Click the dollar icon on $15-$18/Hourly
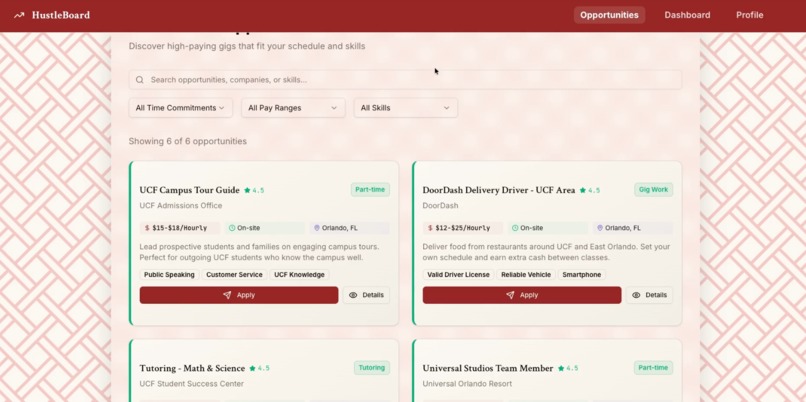 [147, 228]
